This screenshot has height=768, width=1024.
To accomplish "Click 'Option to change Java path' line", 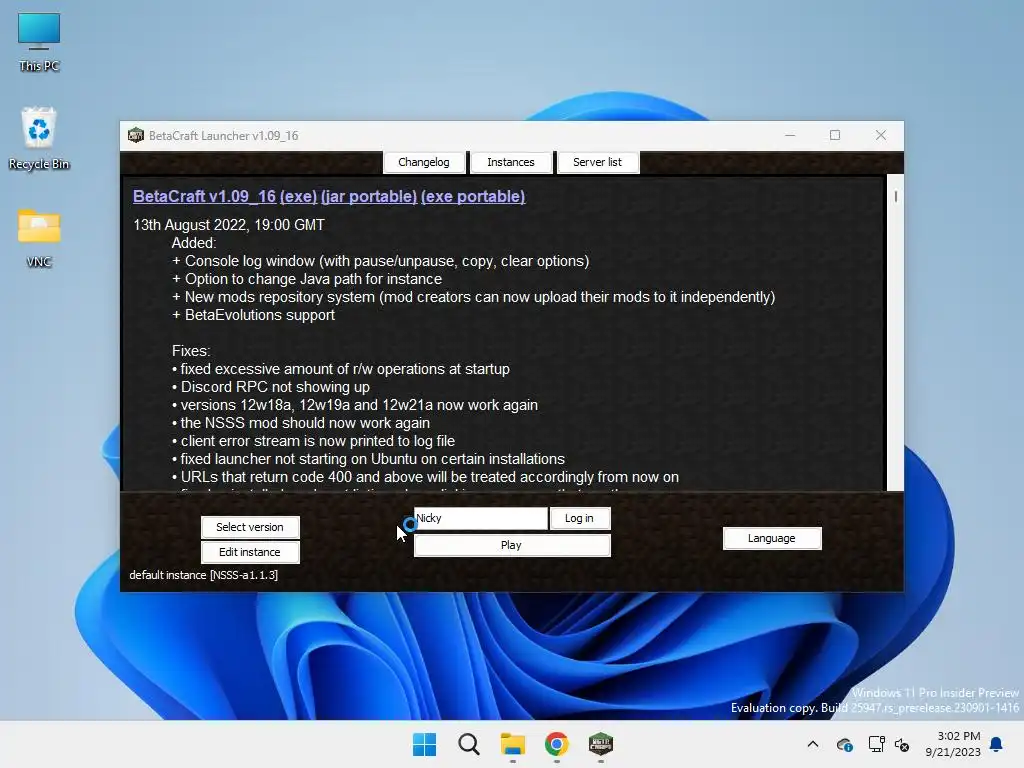I will click(x=306, y=279).
